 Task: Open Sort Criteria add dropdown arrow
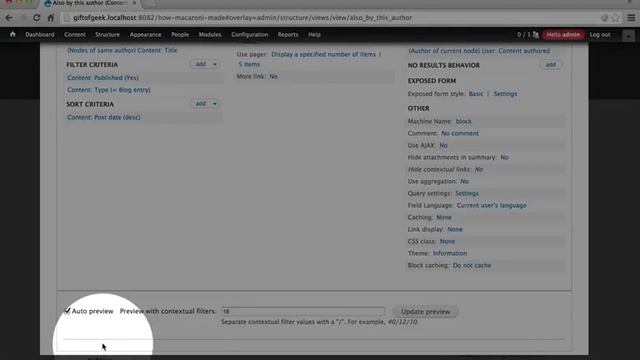[x=215, y=104]
